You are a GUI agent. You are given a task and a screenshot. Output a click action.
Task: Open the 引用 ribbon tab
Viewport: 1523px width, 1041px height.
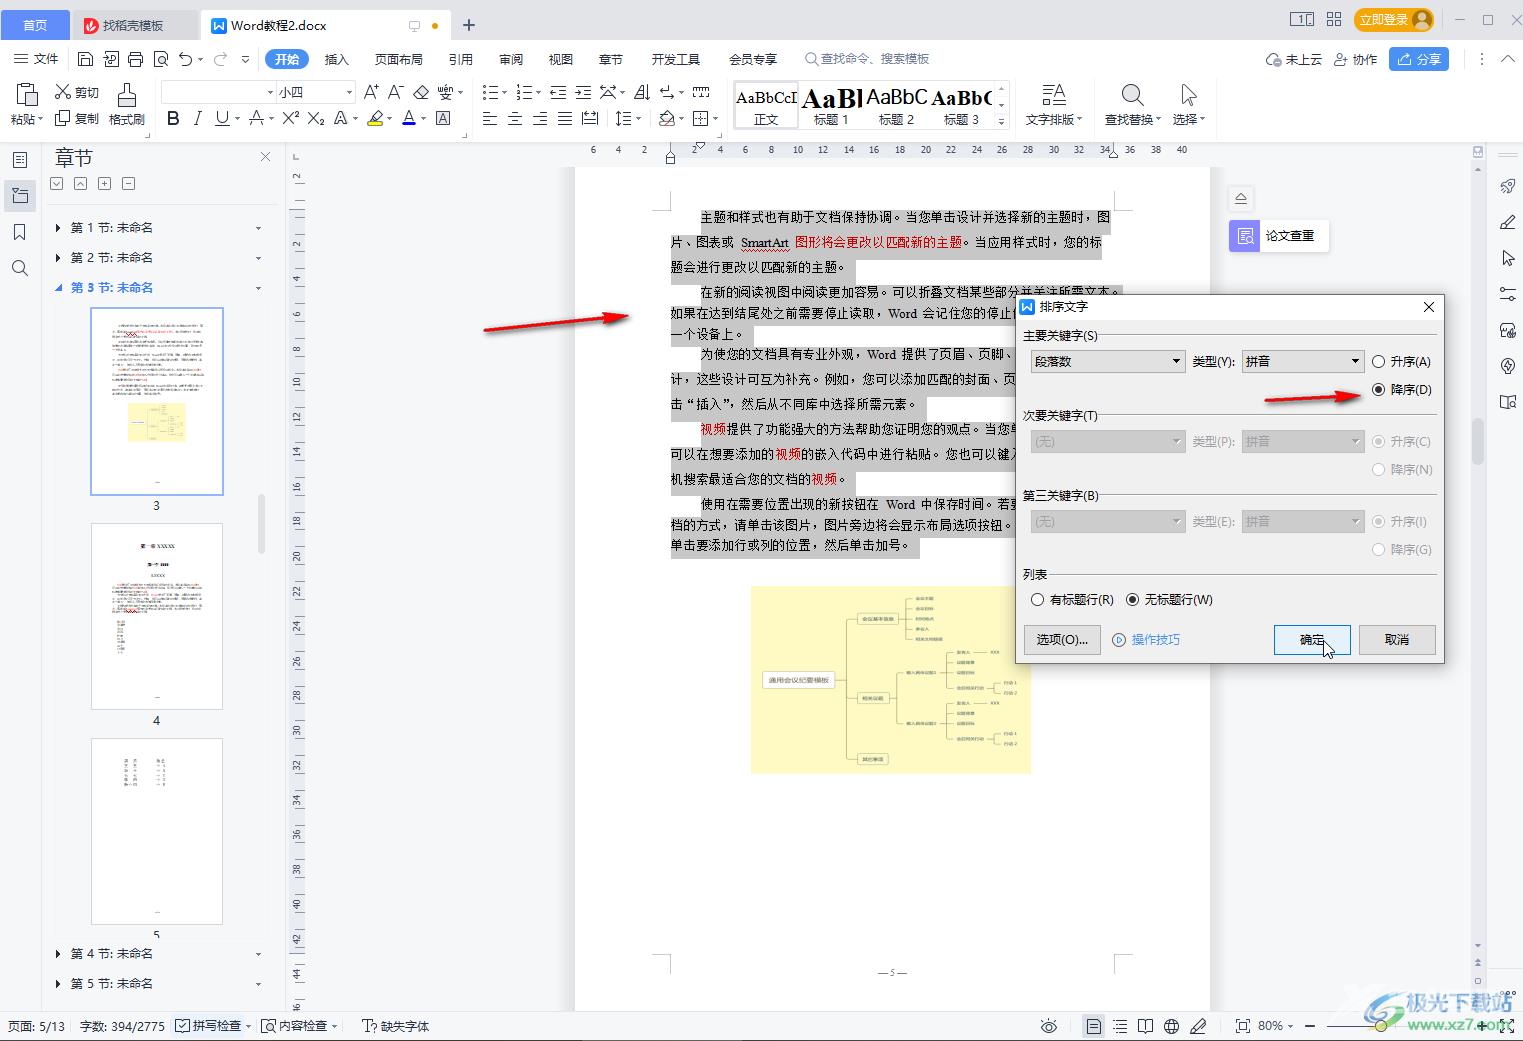point(461,59)
